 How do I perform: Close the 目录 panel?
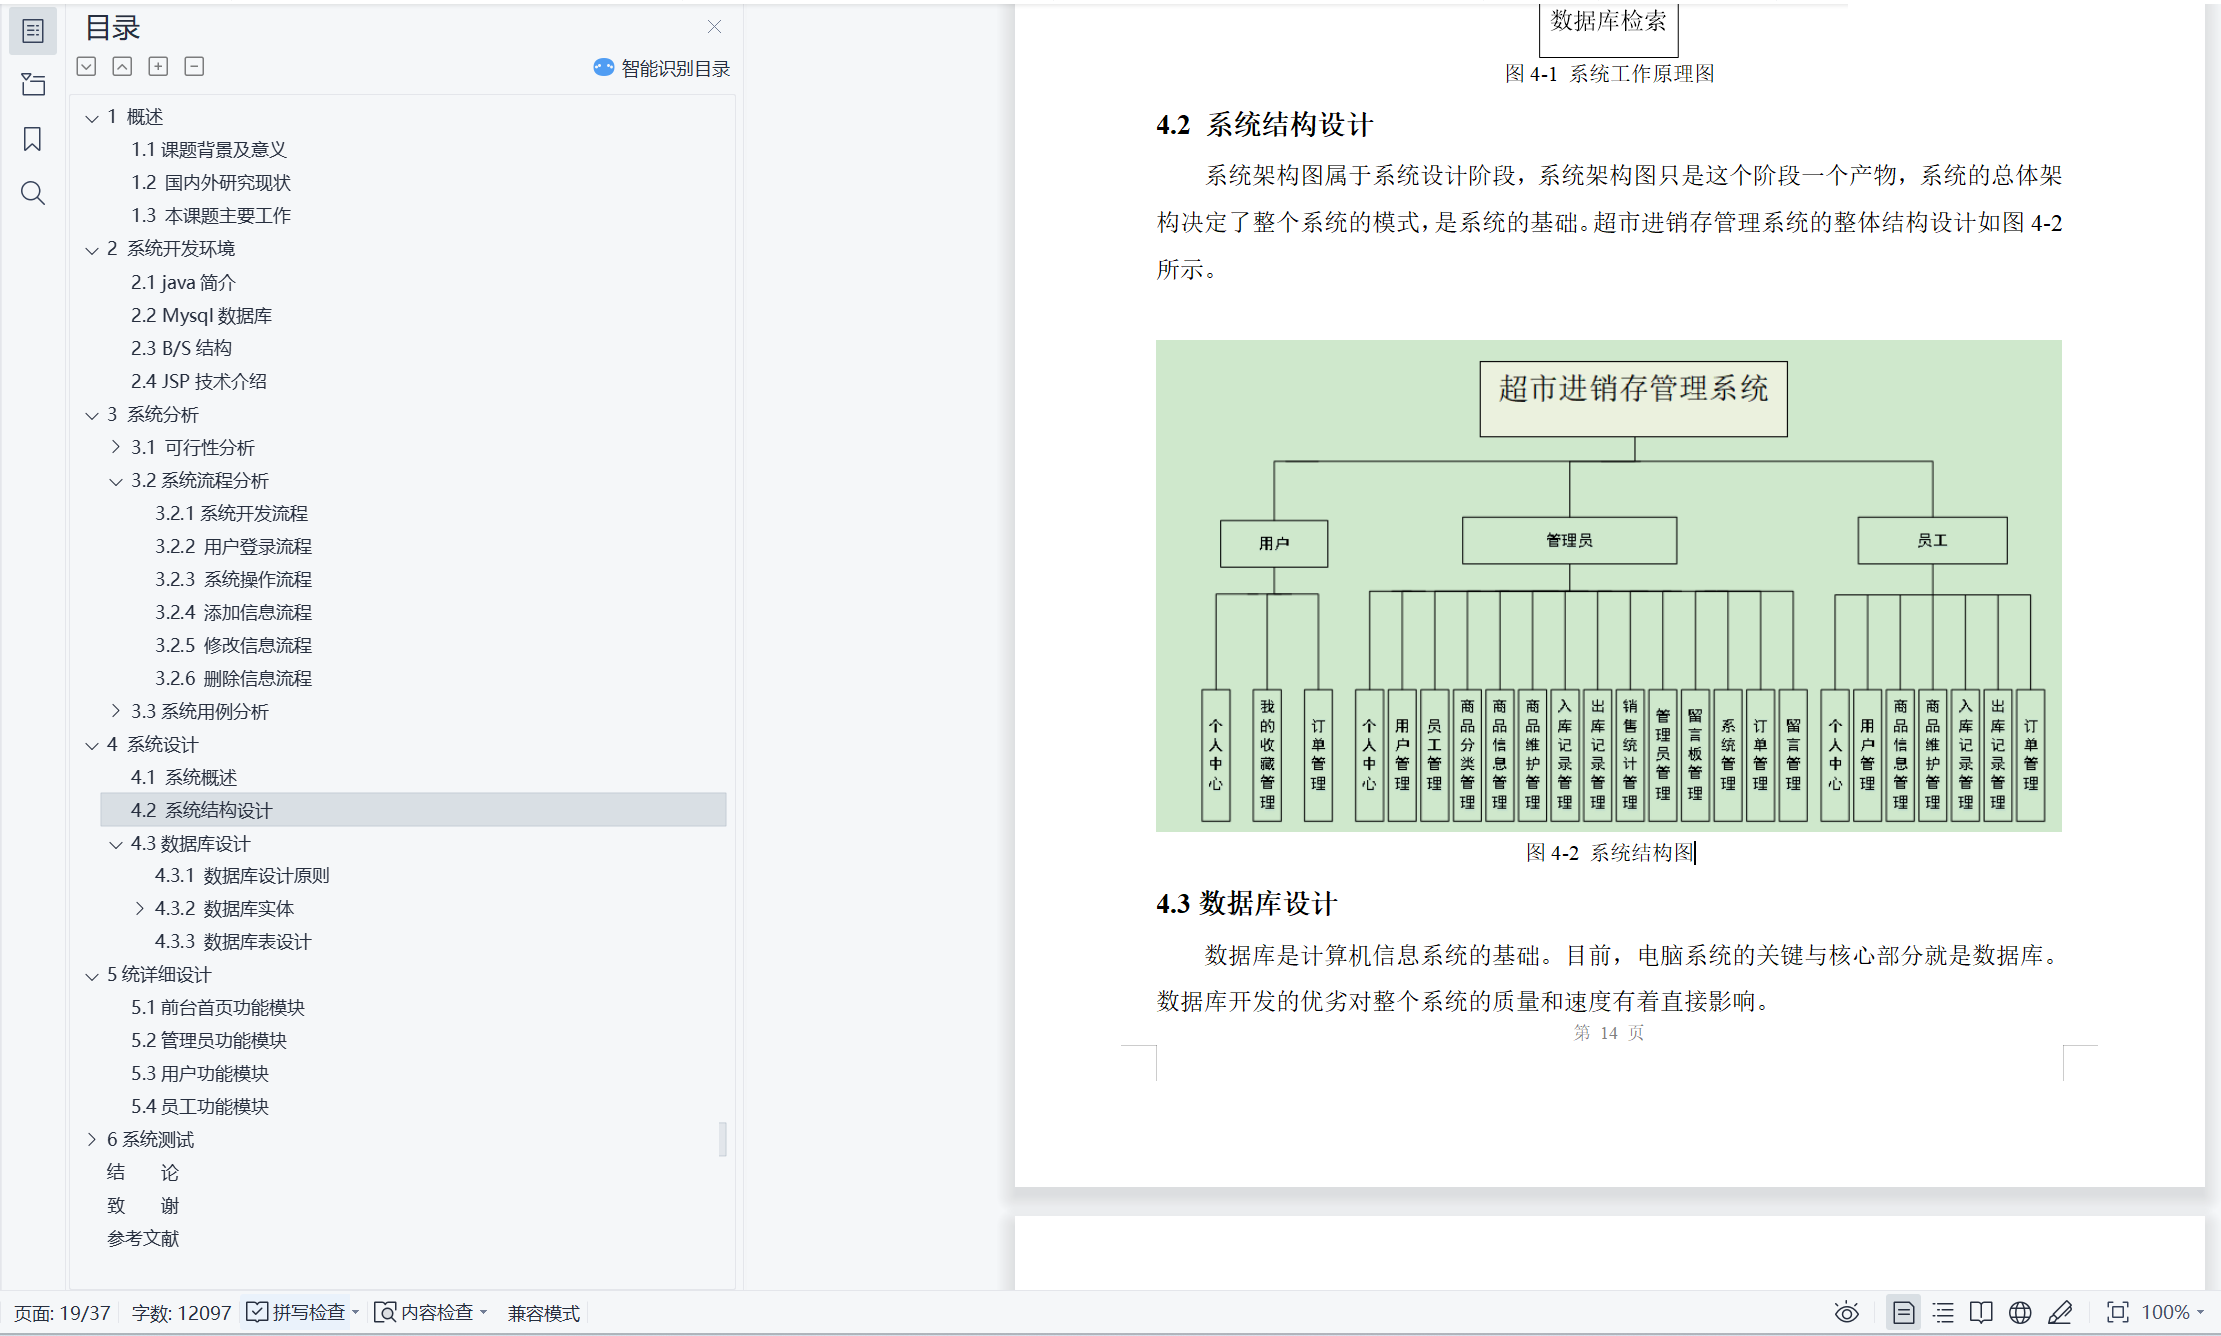point(714,27)
